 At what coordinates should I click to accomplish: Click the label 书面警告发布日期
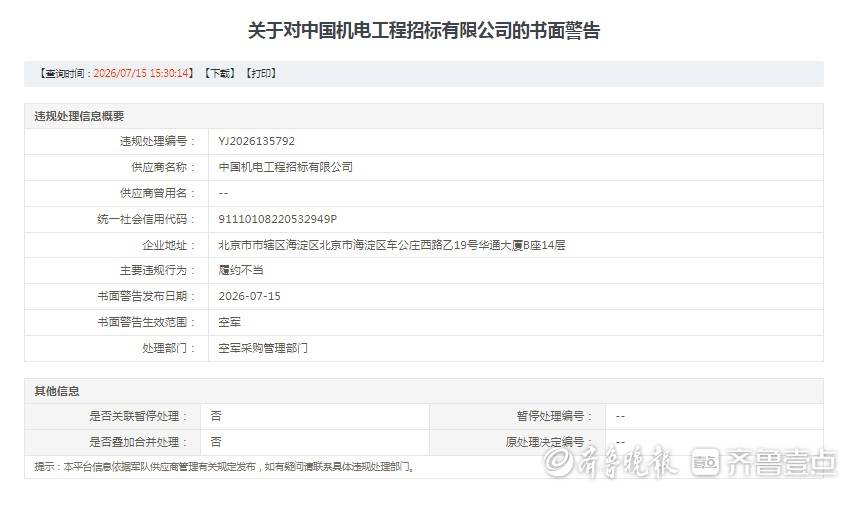[x=146, y=296]
